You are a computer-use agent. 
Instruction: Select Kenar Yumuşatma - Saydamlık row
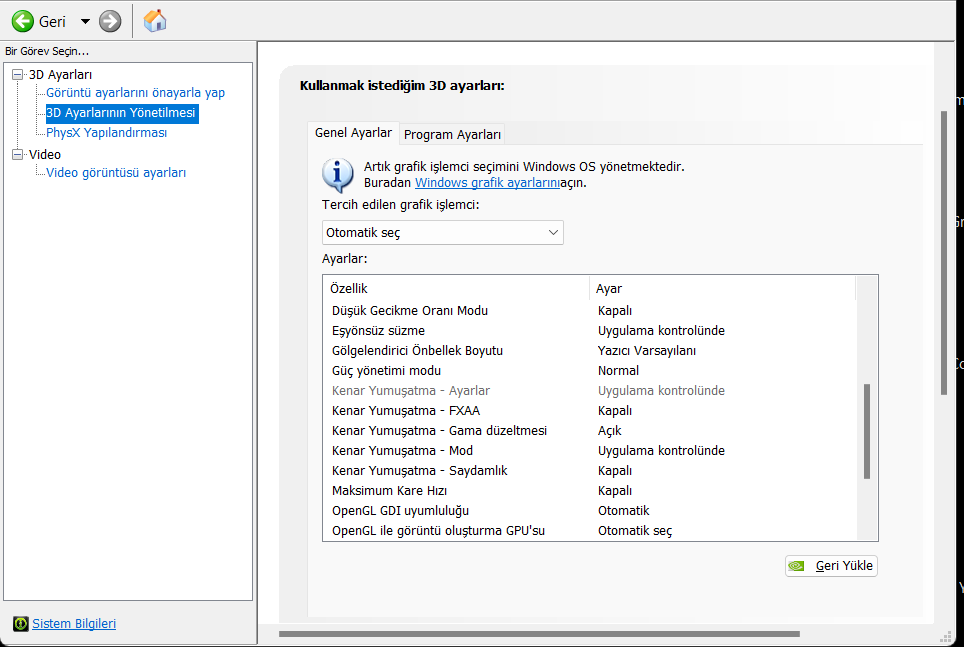point(590,470)
